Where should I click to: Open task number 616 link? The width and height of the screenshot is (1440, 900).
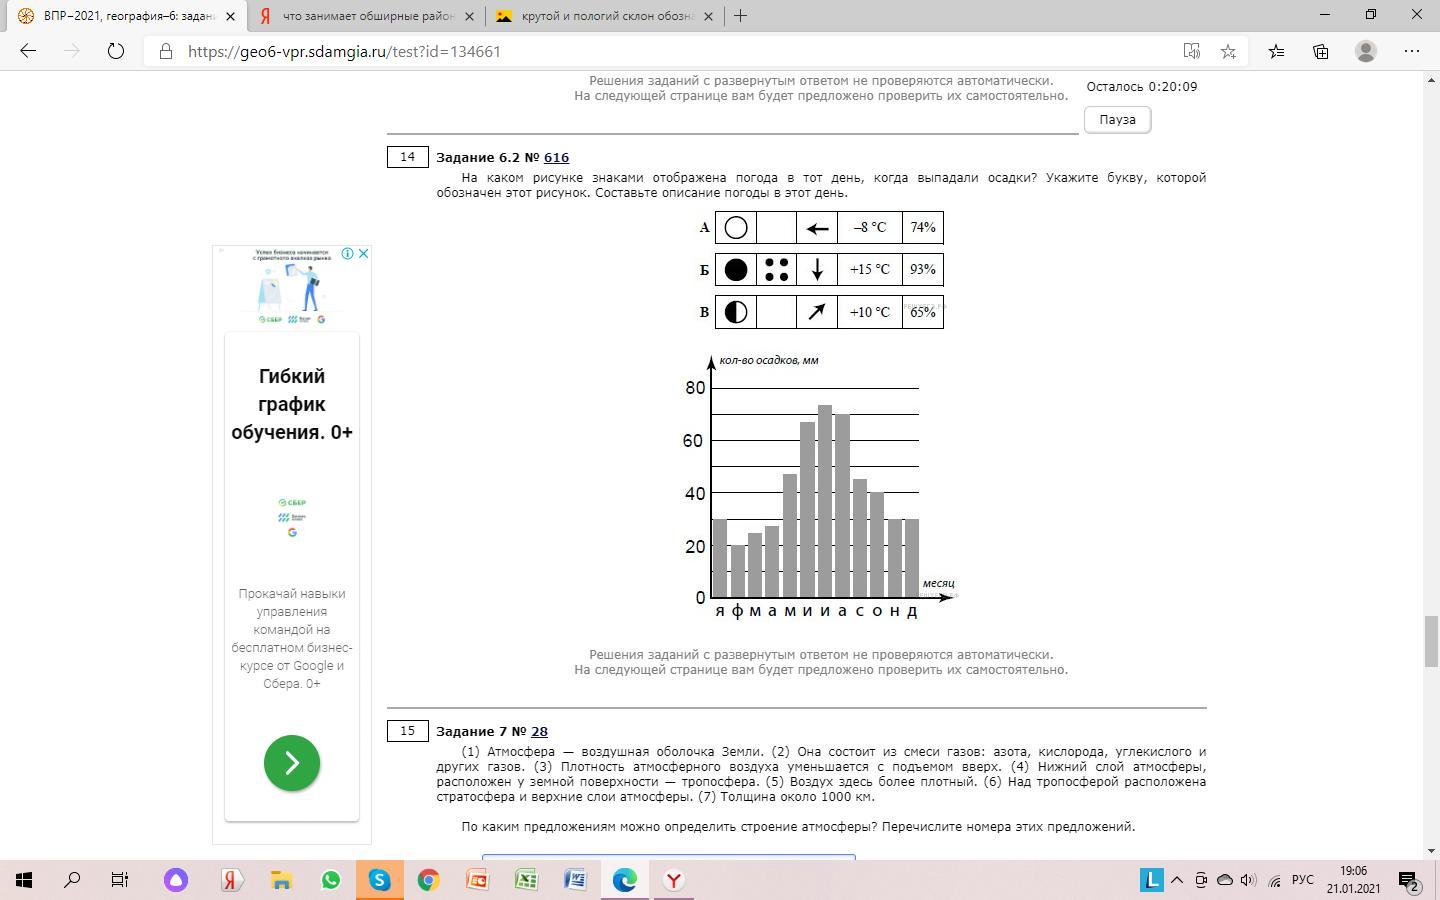tap(556, 157)
